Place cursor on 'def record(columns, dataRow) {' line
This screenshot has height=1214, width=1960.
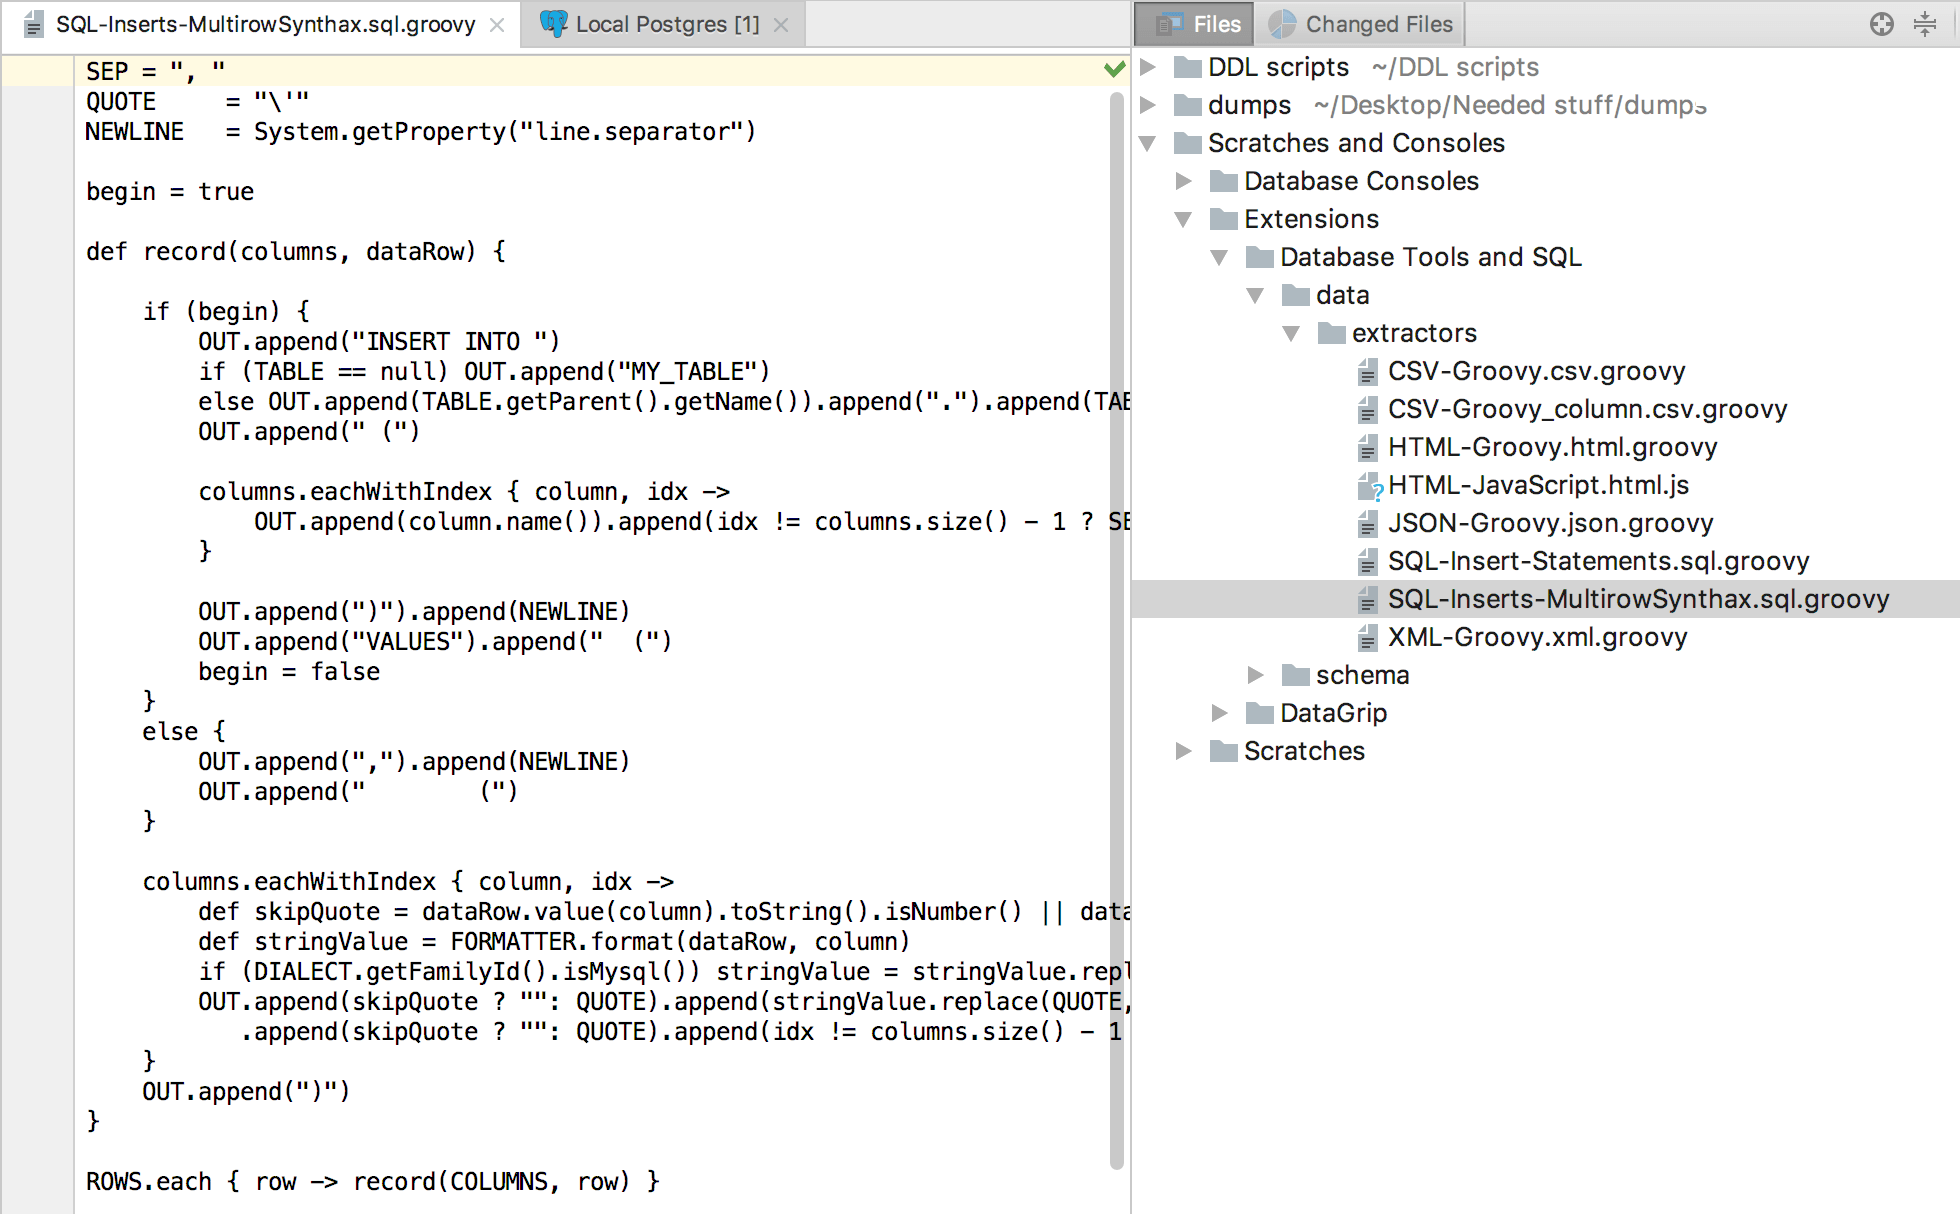click(296, 251)
